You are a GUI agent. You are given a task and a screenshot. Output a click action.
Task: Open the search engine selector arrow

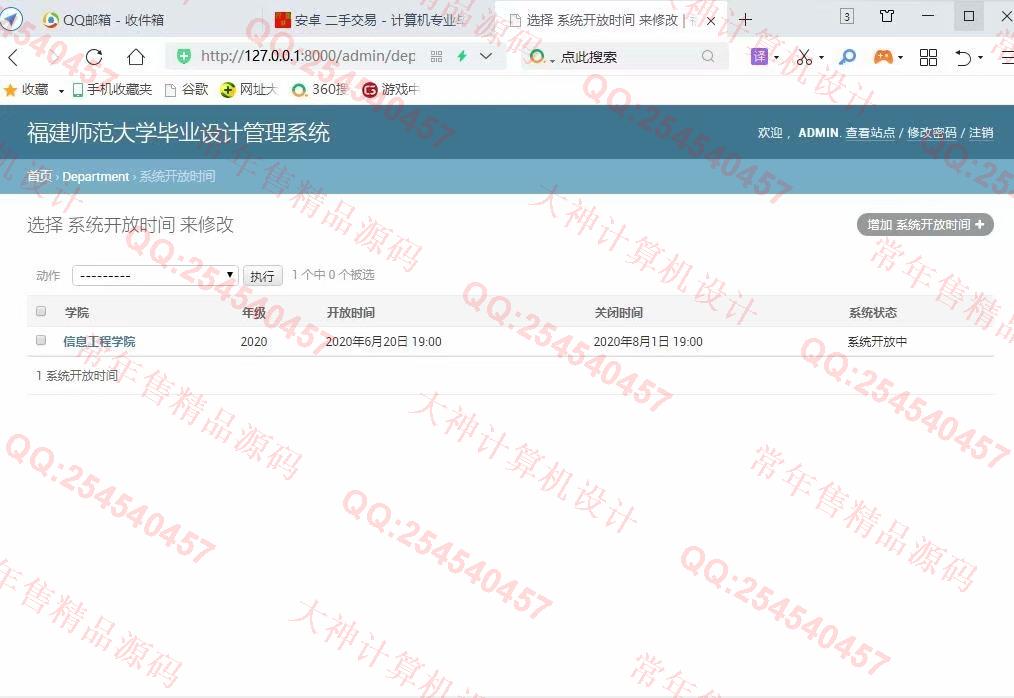[x=552, y=60]
